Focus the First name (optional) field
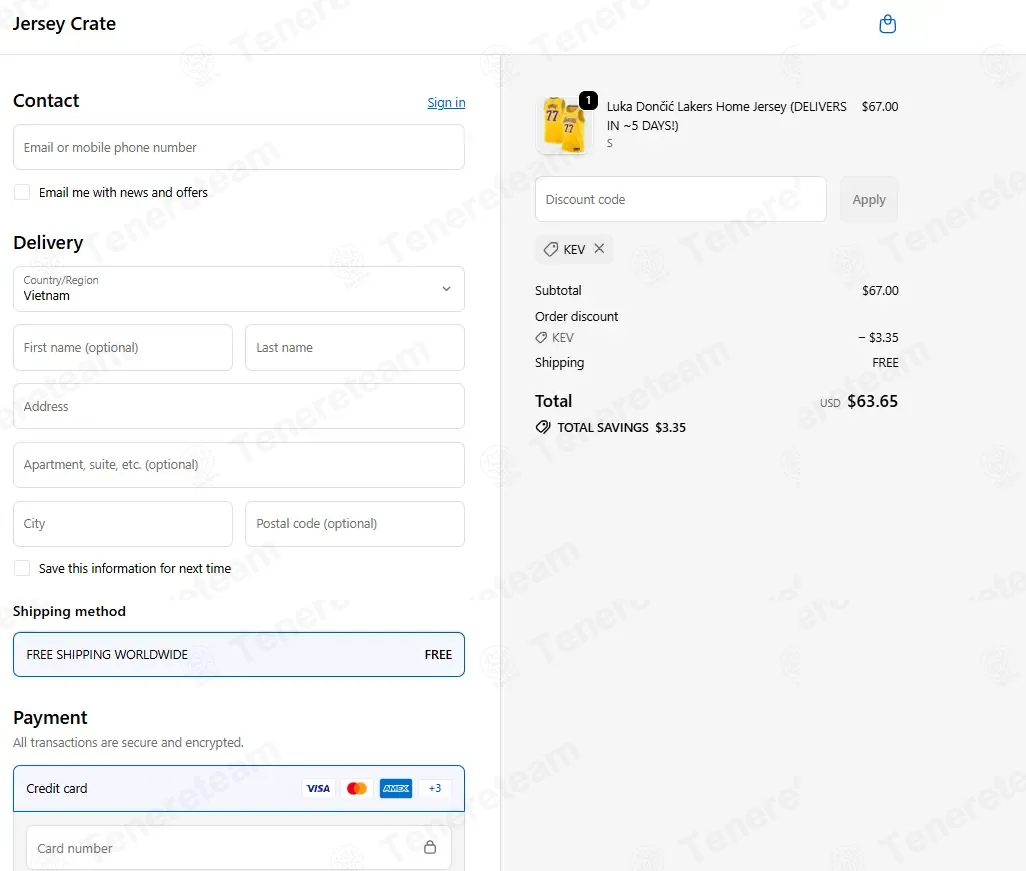The width and height of the screenshot is (1026, 871). coord(123,347)
